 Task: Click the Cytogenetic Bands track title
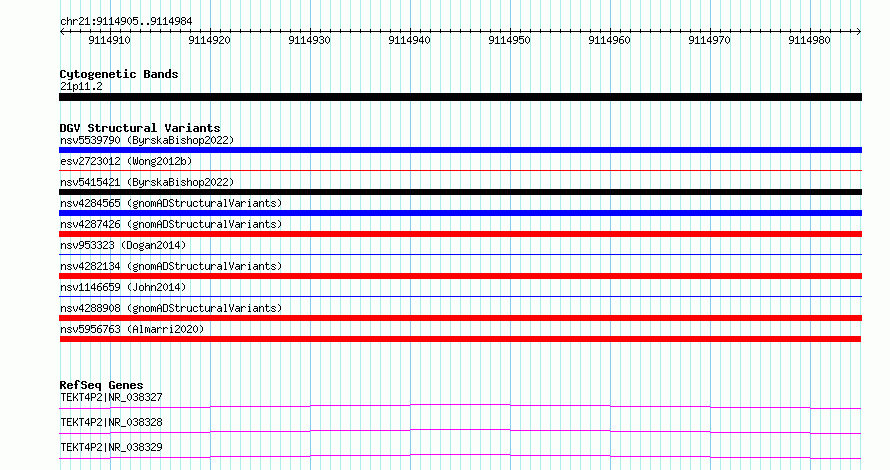point(119,74)
